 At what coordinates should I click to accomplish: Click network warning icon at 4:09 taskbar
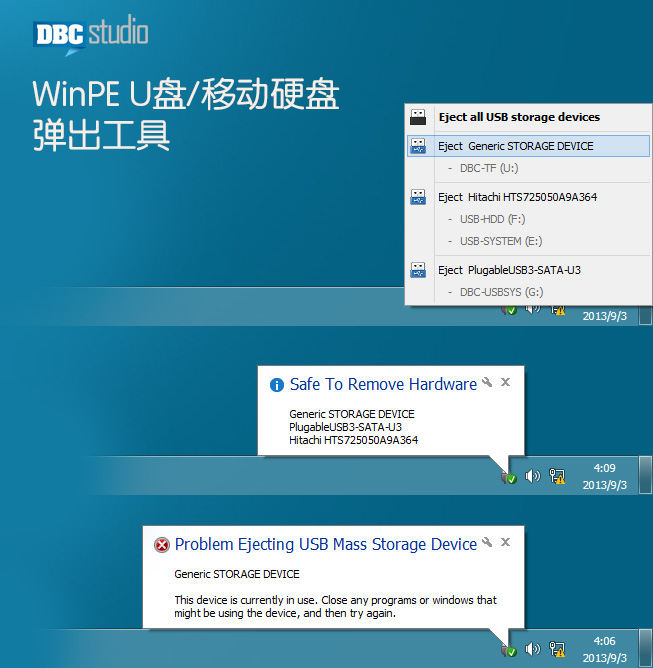click(x=557, y=476)
